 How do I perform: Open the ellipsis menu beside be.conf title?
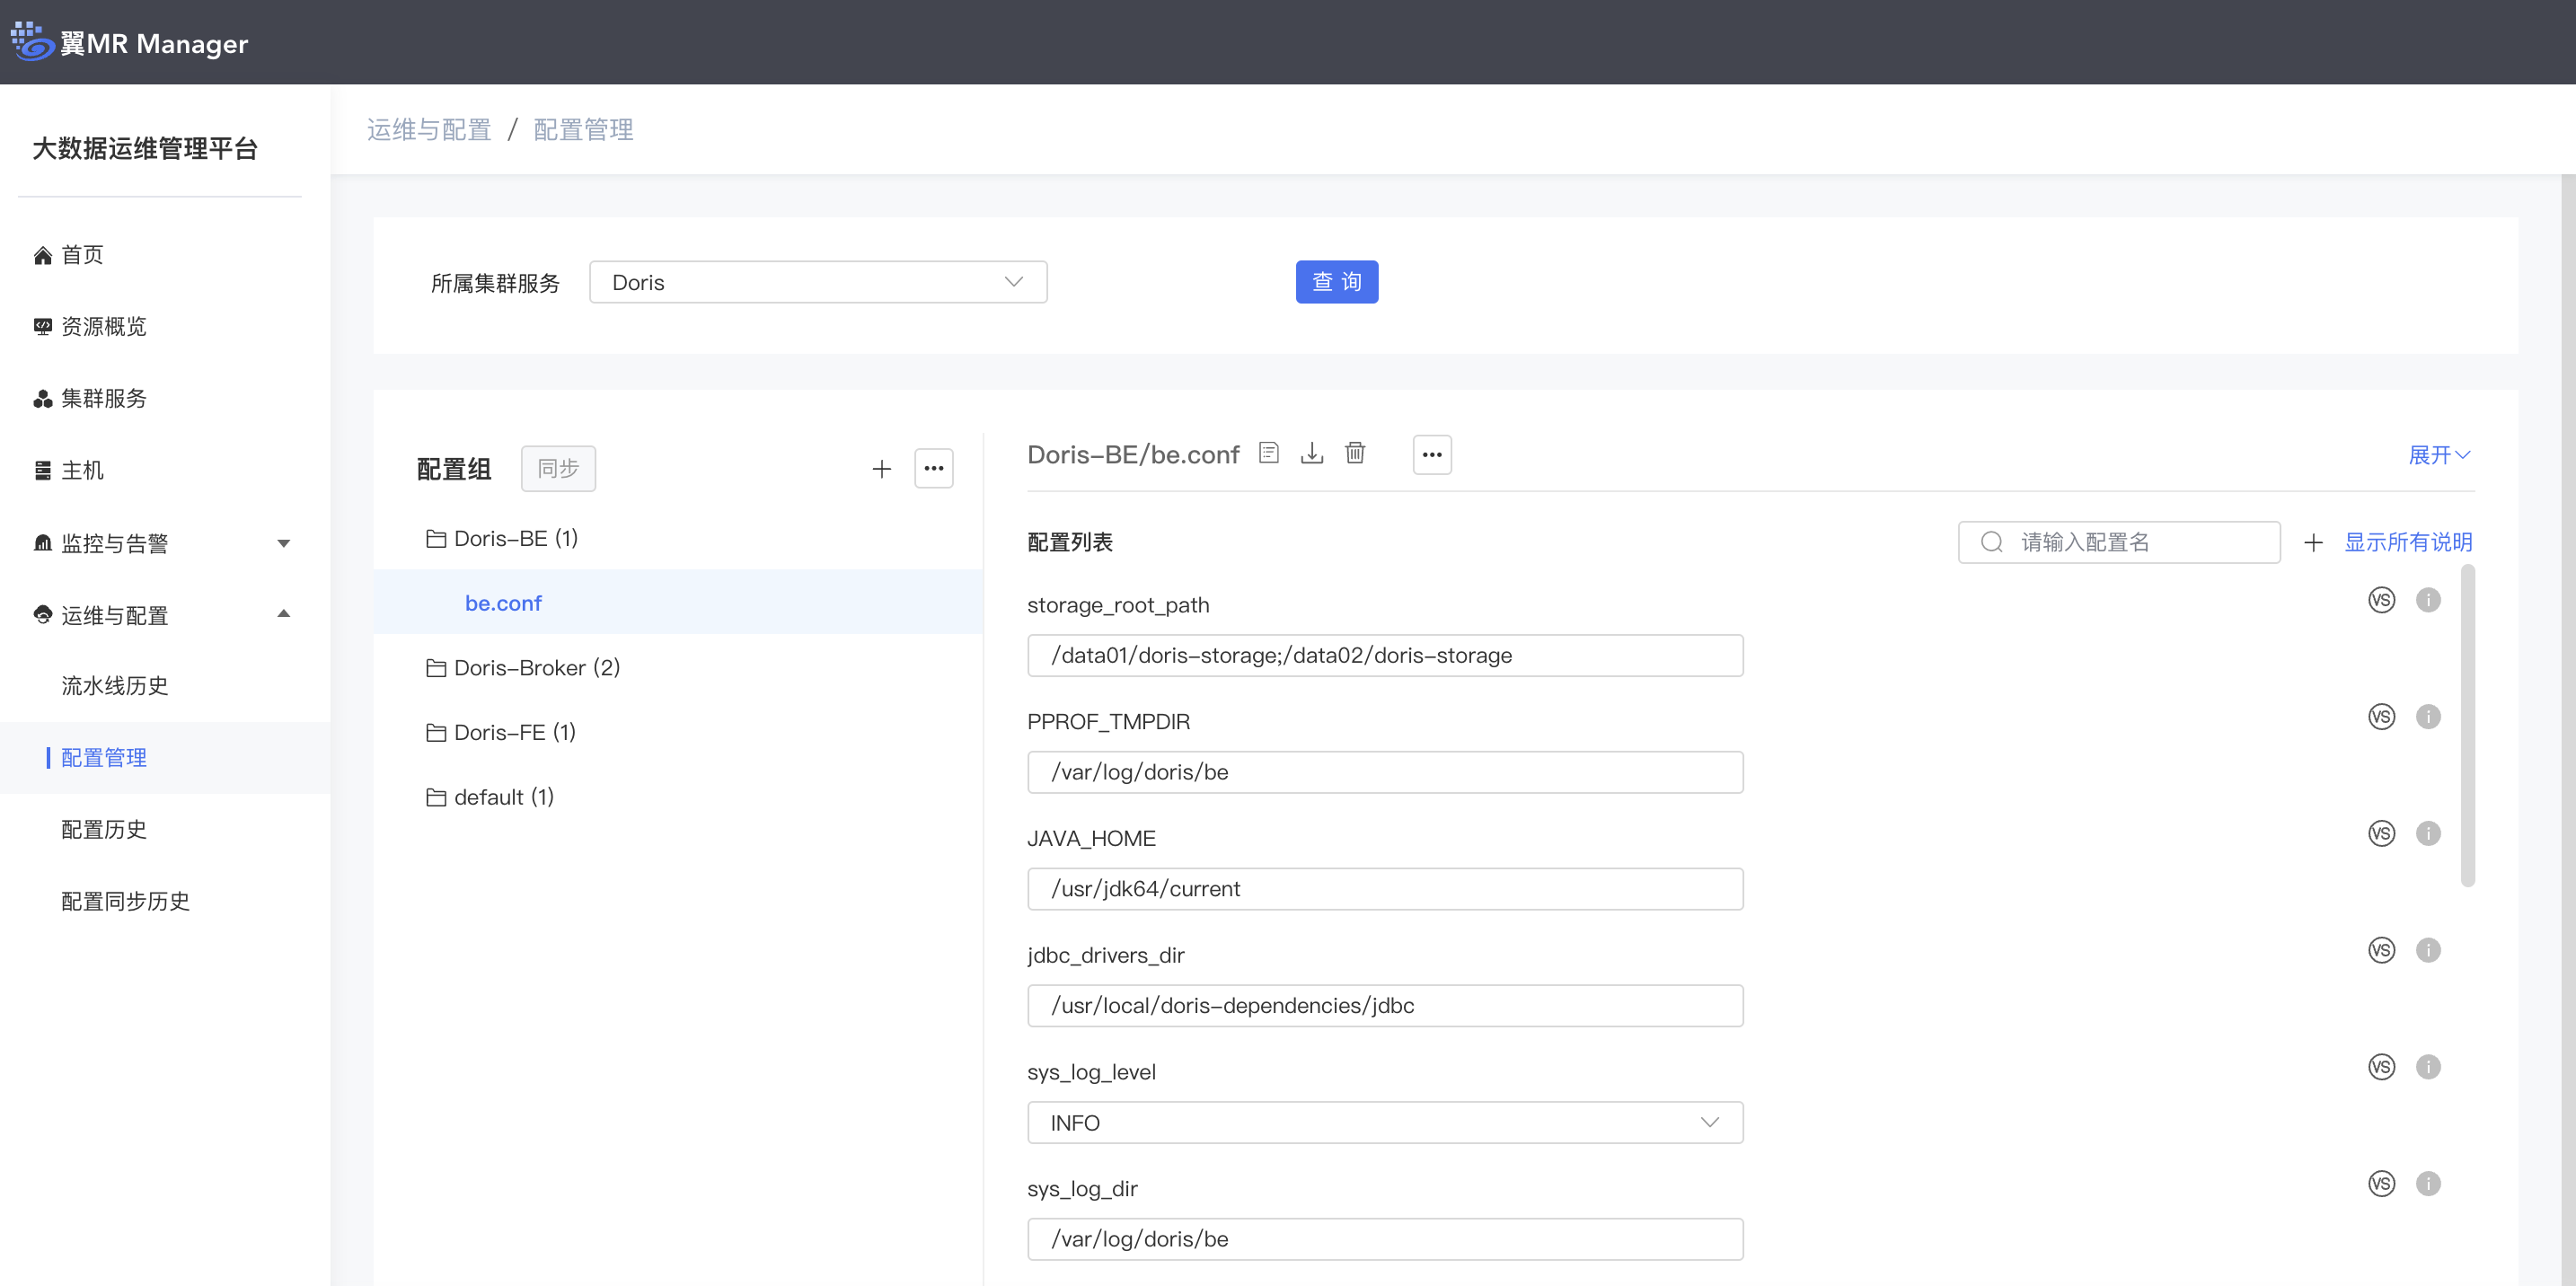[x=1431, y=455]
